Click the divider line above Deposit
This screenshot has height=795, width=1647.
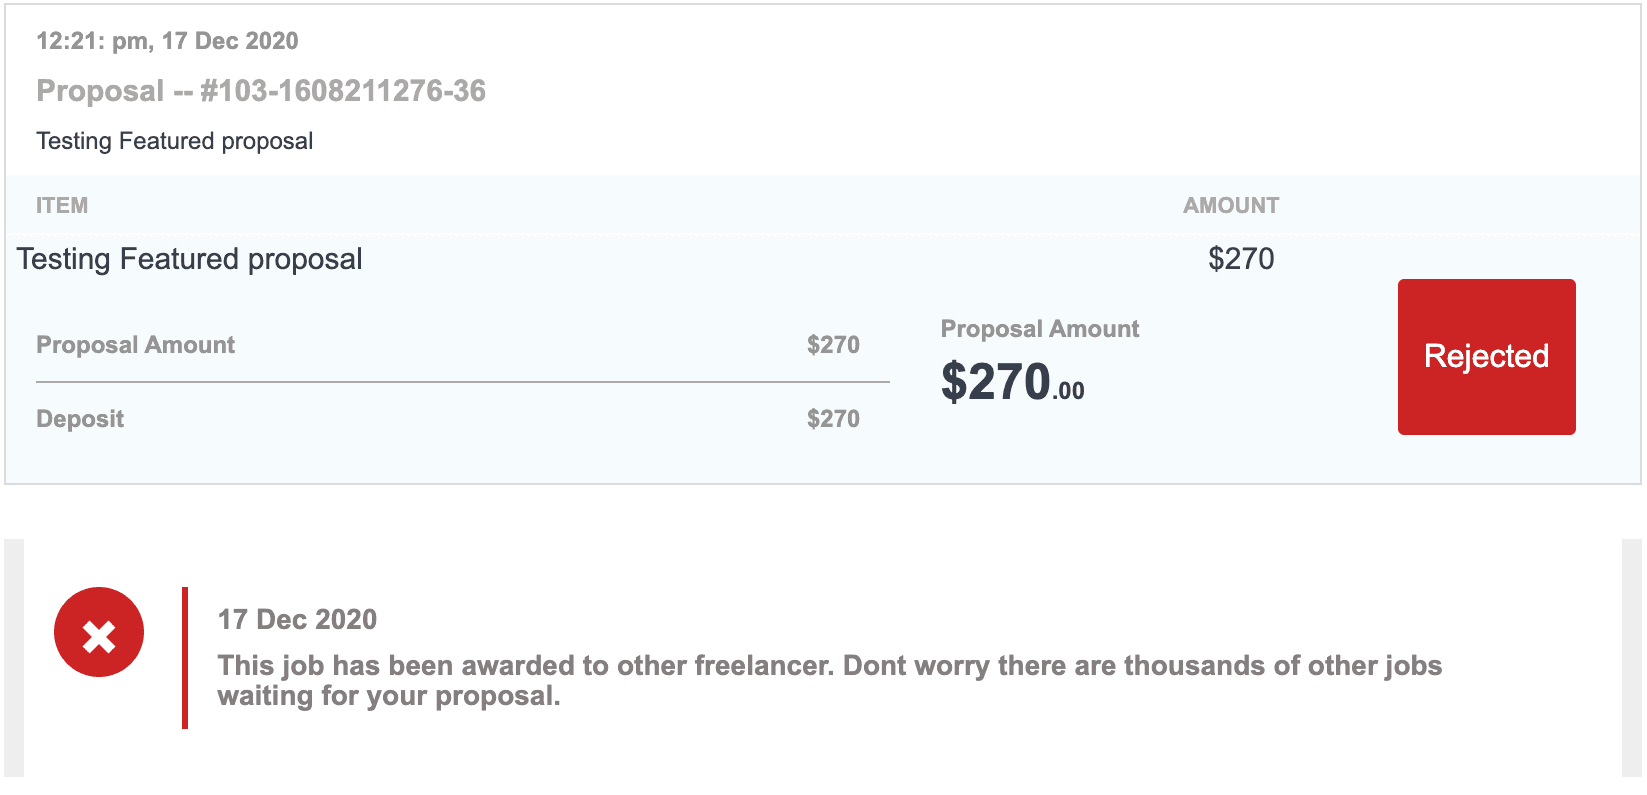point(462,382)
